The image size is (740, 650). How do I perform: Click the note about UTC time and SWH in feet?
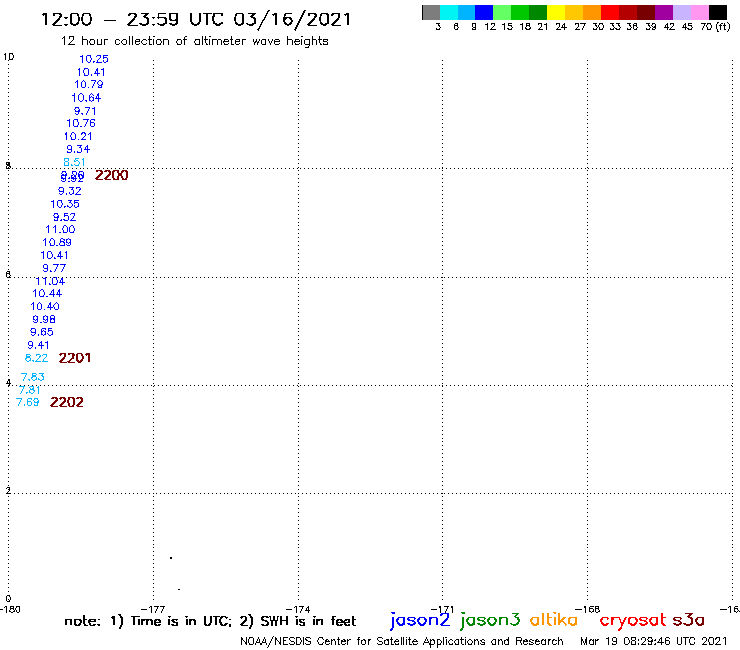210,621
